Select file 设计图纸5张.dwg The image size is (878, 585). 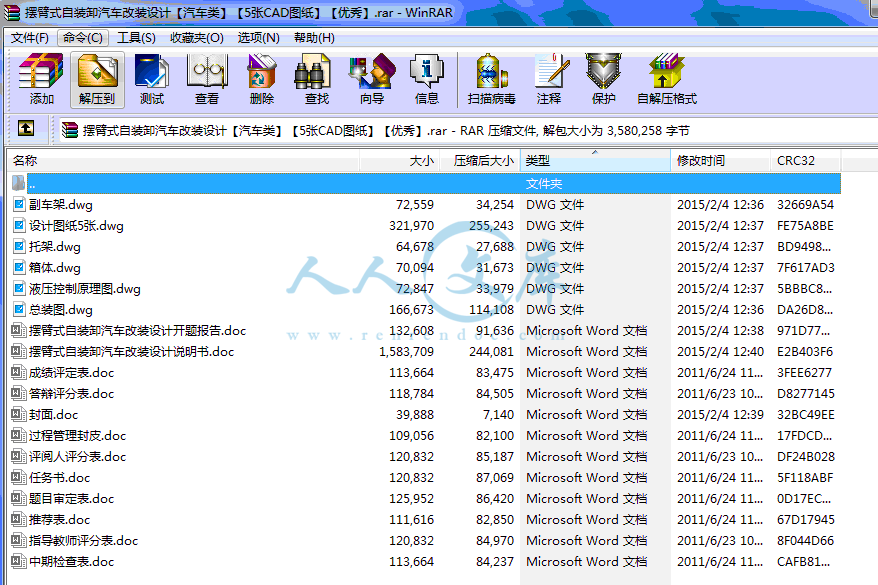(76, 226)
